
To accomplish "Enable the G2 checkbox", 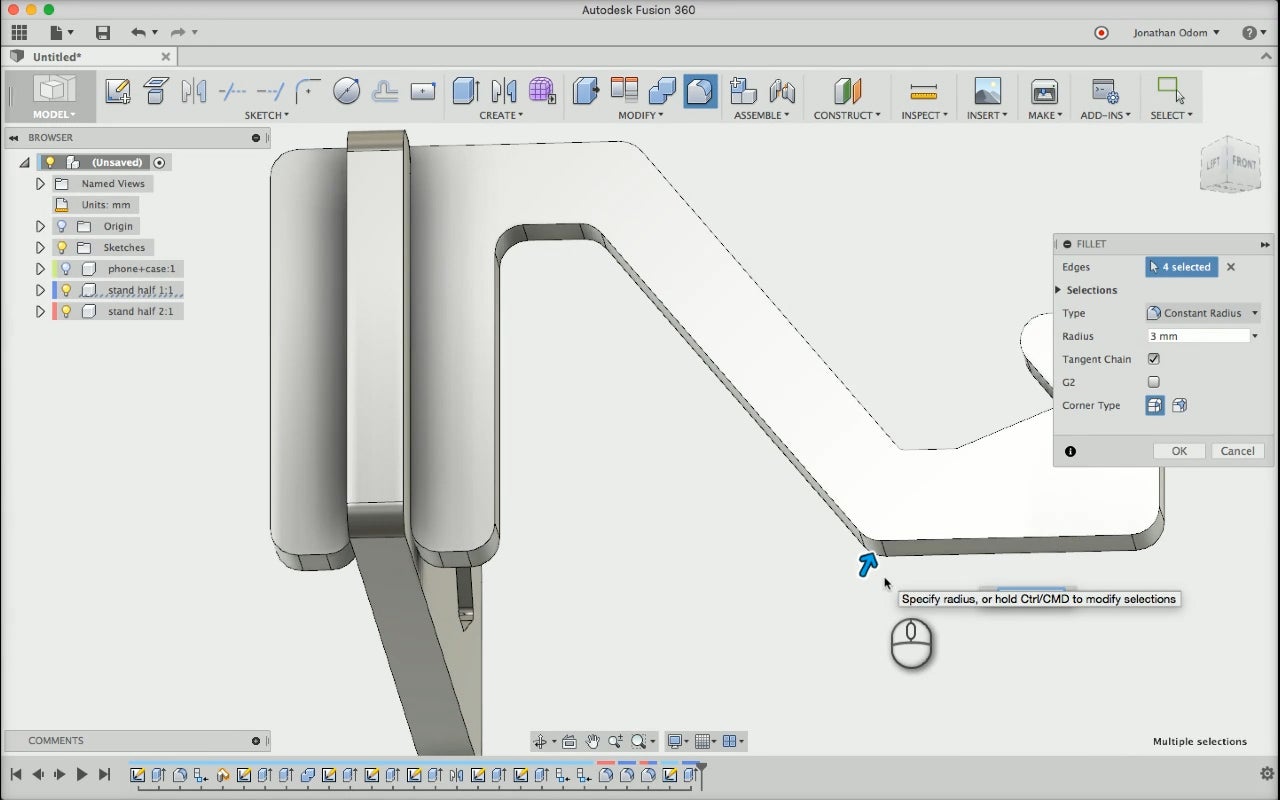I will pos(1154,382).
